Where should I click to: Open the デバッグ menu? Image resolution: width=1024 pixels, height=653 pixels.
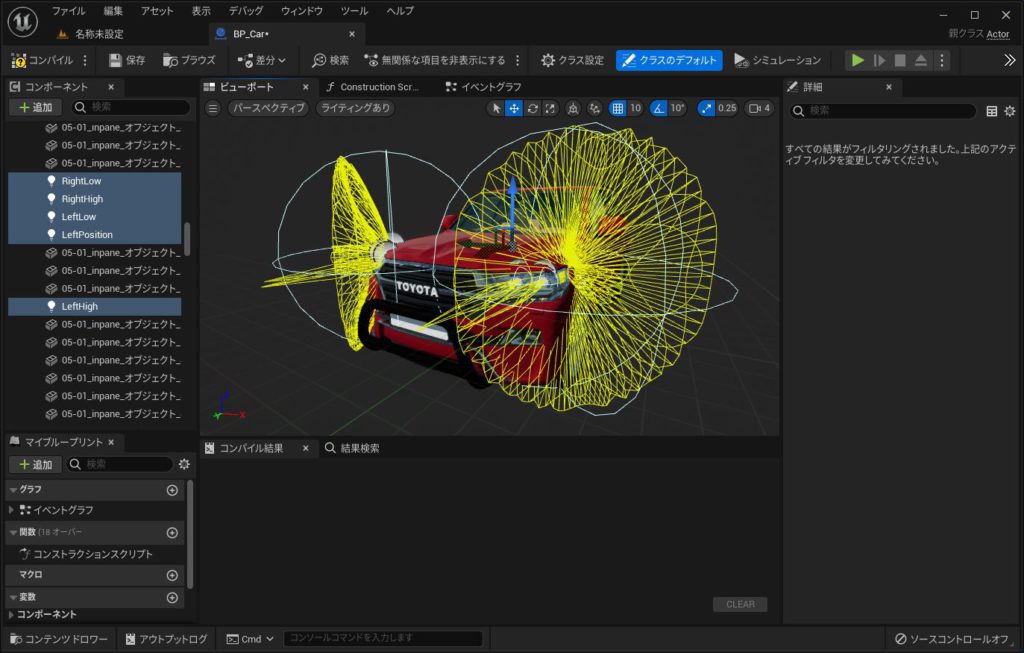(246, 11)
